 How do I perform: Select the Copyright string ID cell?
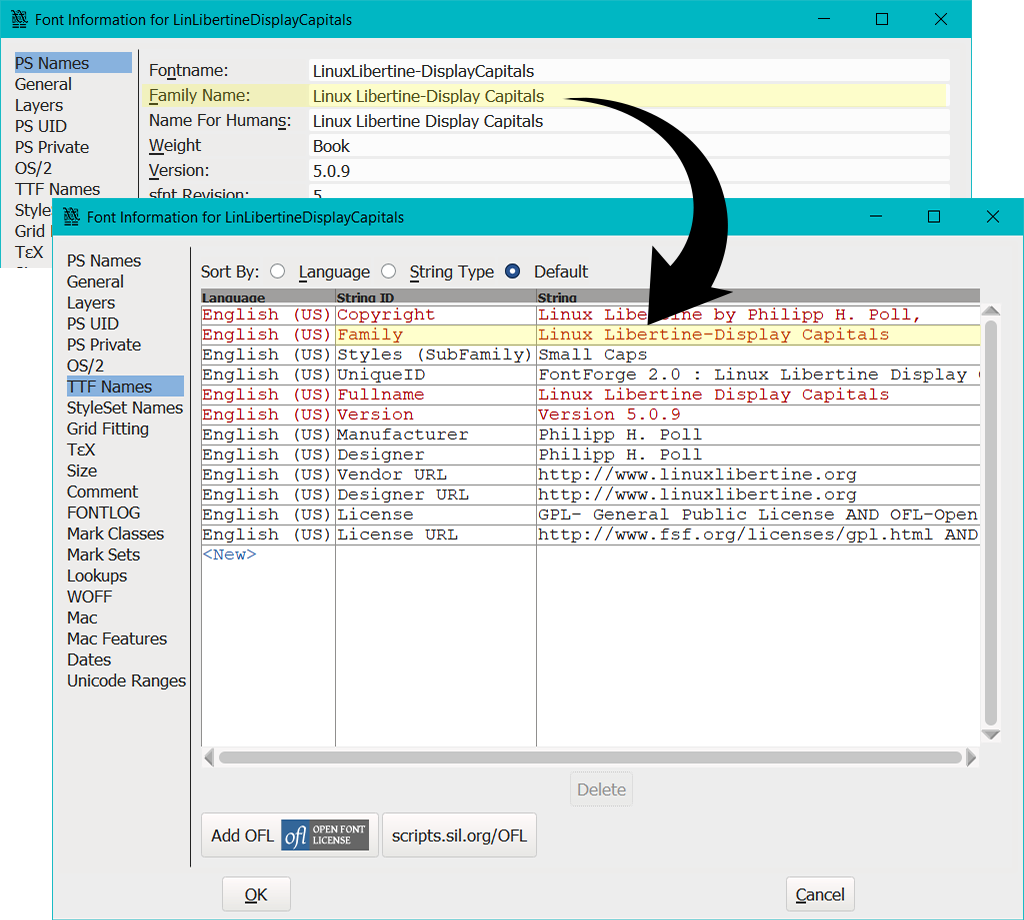tap(435, 314)
